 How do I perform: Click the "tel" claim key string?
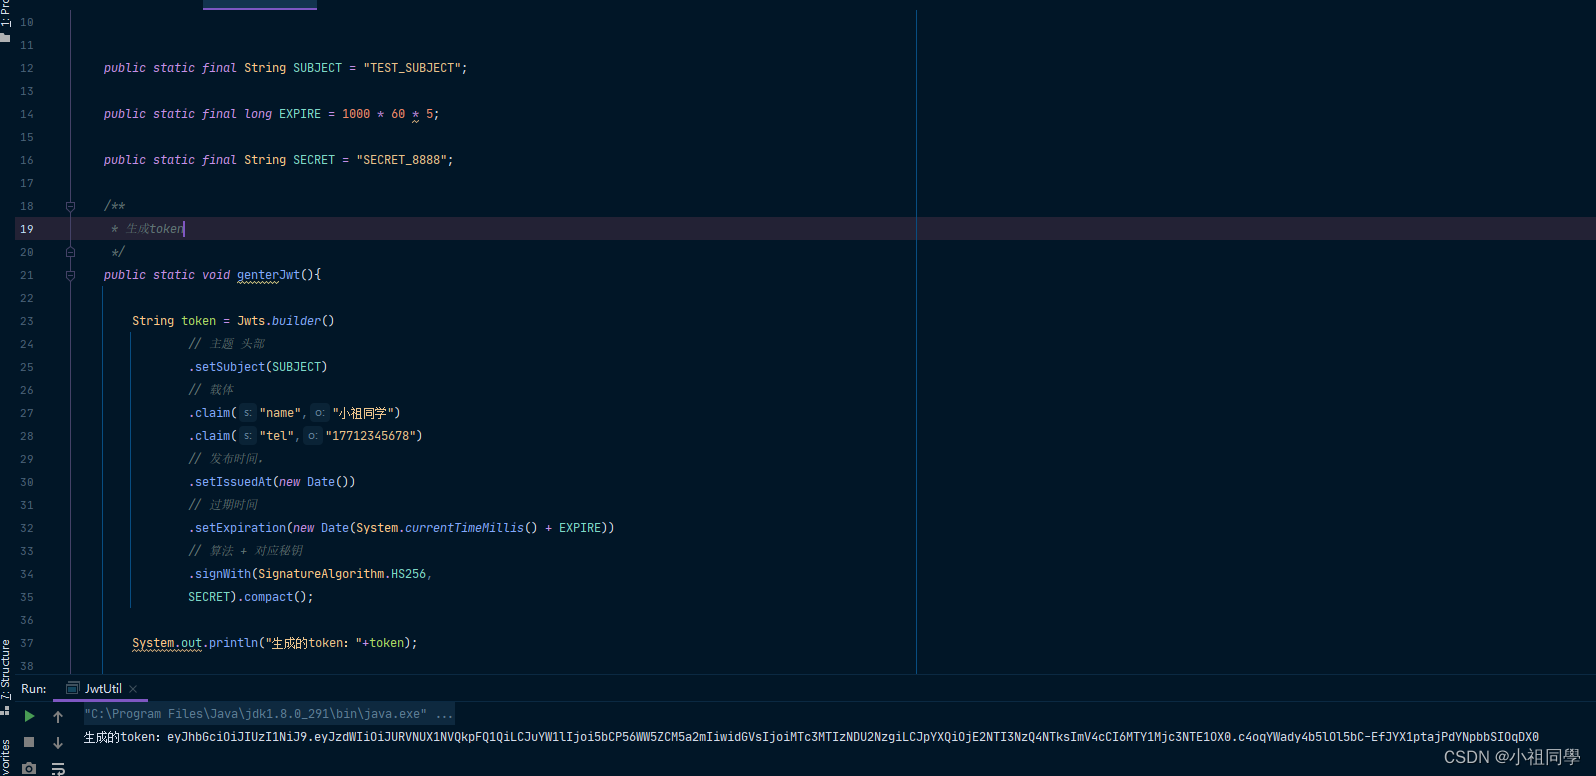tap(277, 436)
